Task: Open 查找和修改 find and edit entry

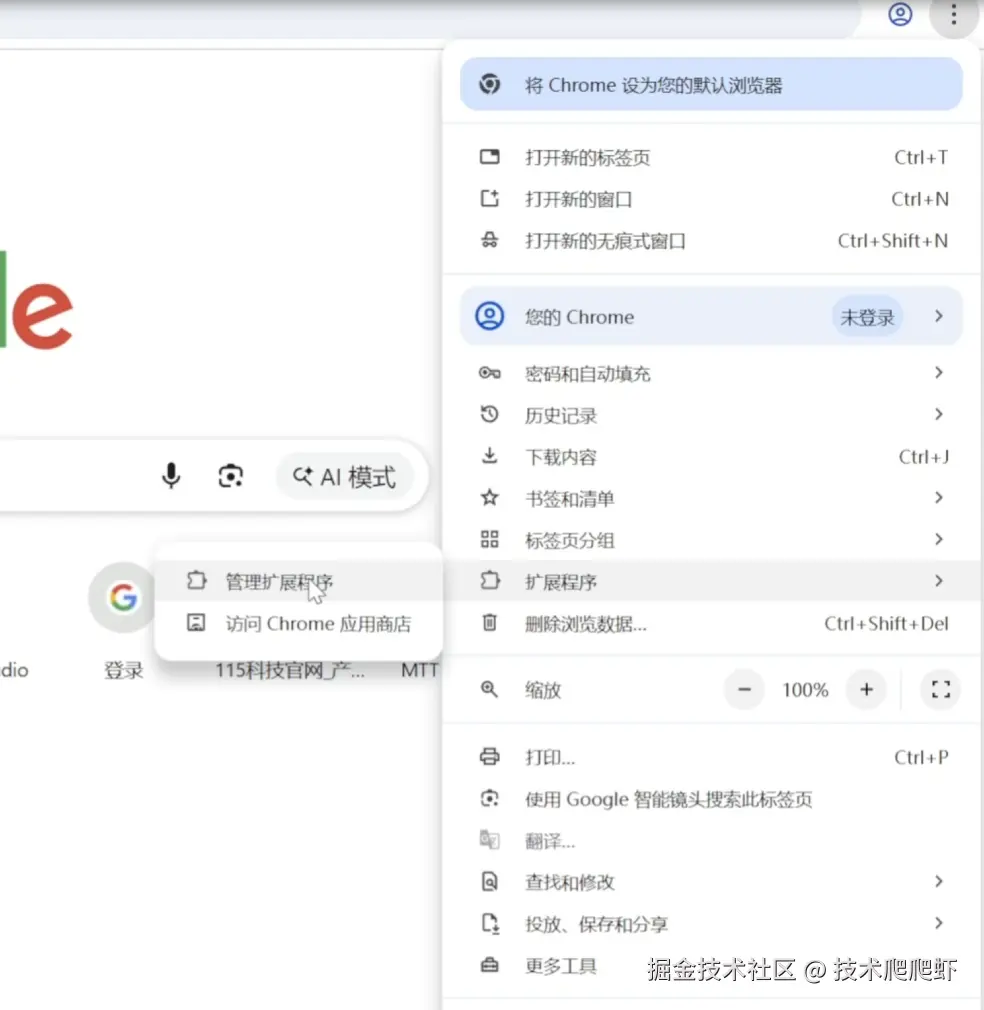Action: [711, 882]
